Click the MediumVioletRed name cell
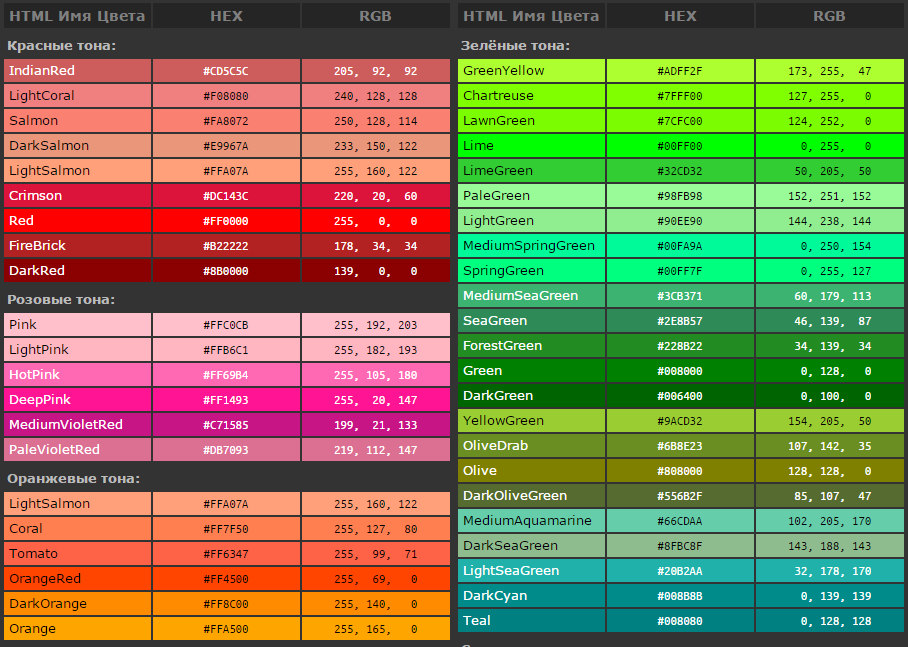 (x=78, y=425)
